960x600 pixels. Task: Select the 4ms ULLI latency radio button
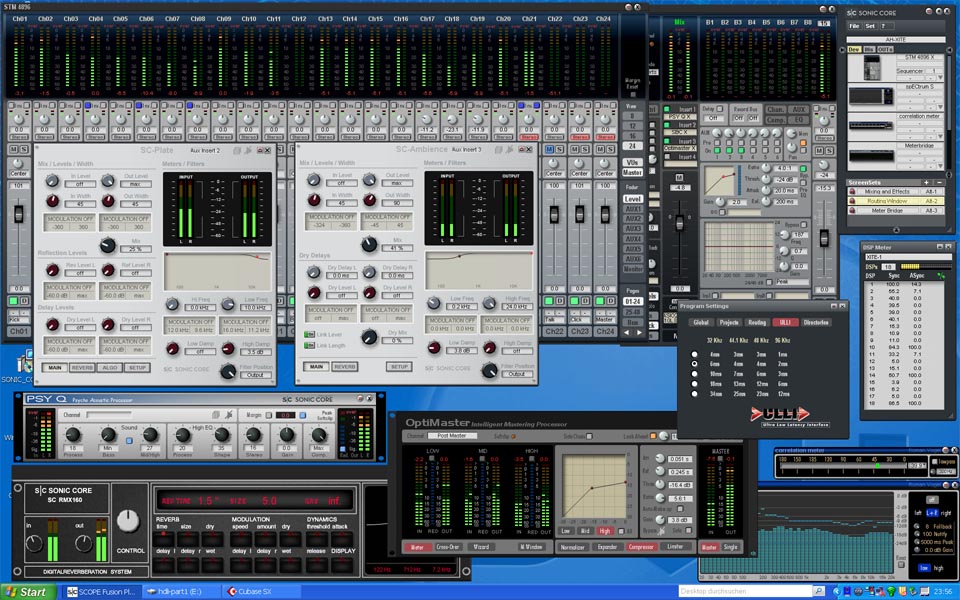pos(694,354)
